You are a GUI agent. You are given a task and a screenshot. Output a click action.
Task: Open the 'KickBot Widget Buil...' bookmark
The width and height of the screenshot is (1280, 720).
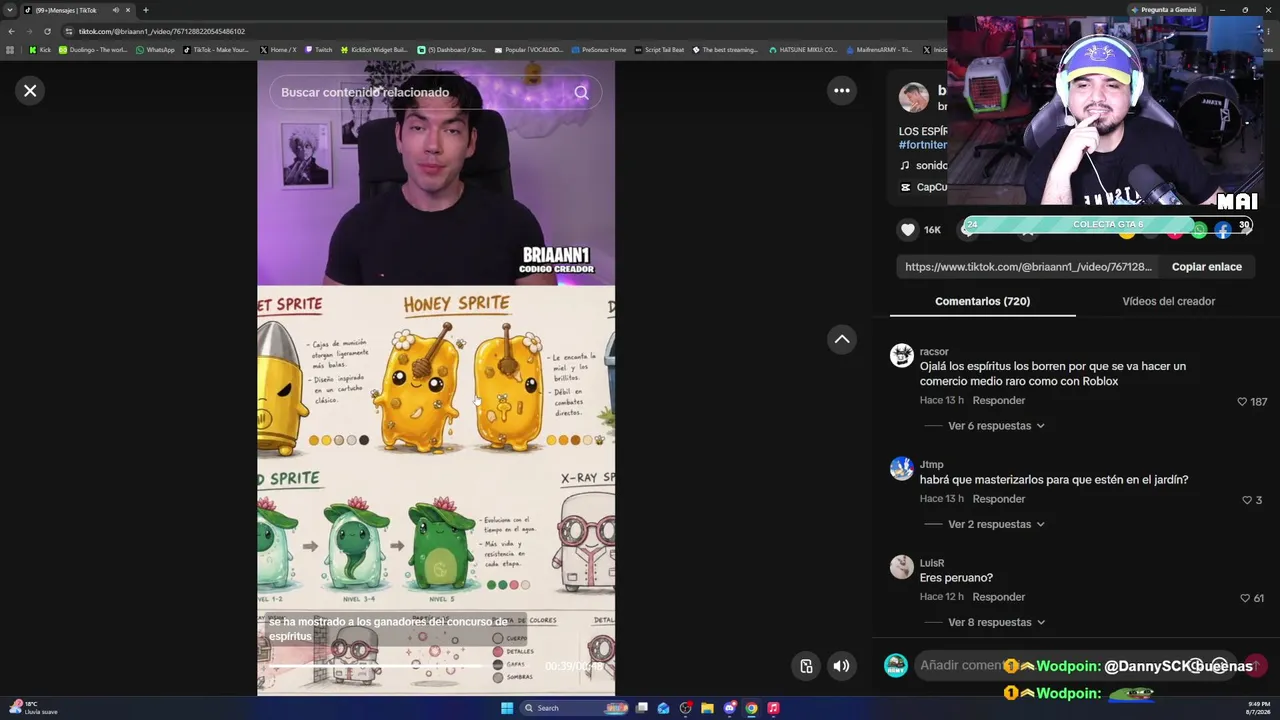(x=374, y=50)
